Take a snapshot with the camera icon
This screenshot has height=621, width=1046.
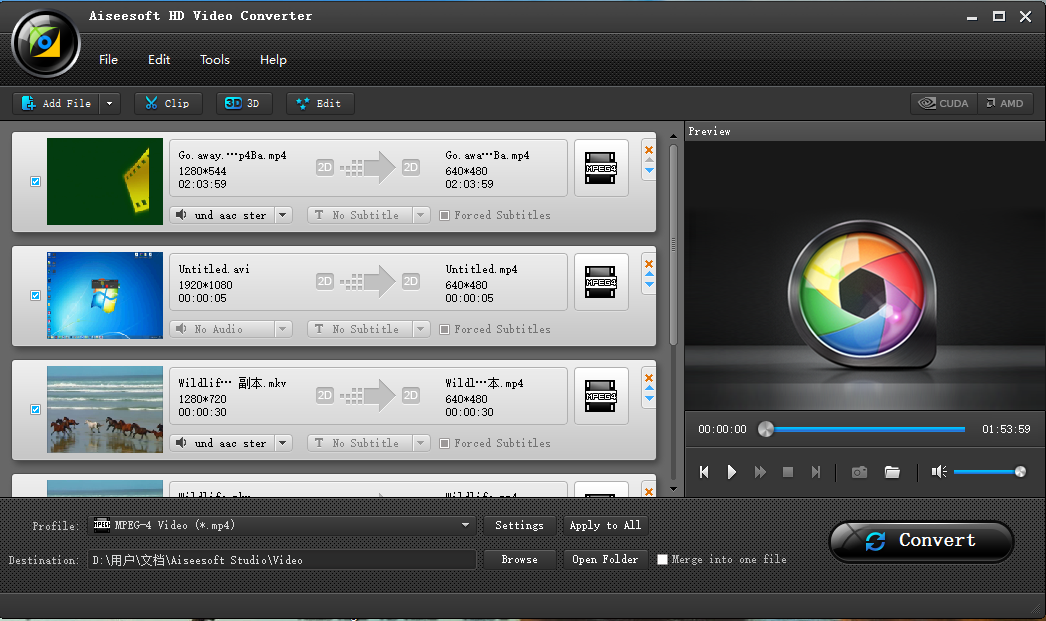[x=859, y=472]
